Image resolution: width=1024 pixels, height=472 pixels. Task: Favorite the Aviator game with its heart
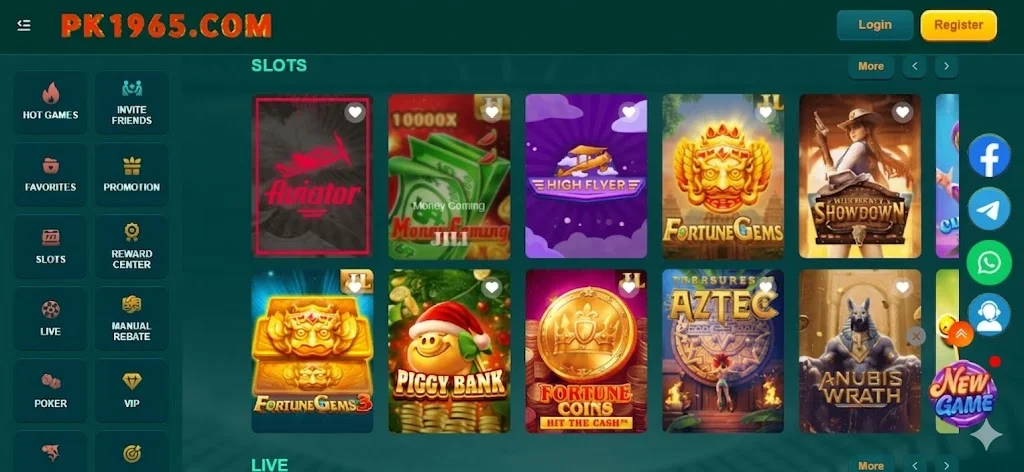355,112
